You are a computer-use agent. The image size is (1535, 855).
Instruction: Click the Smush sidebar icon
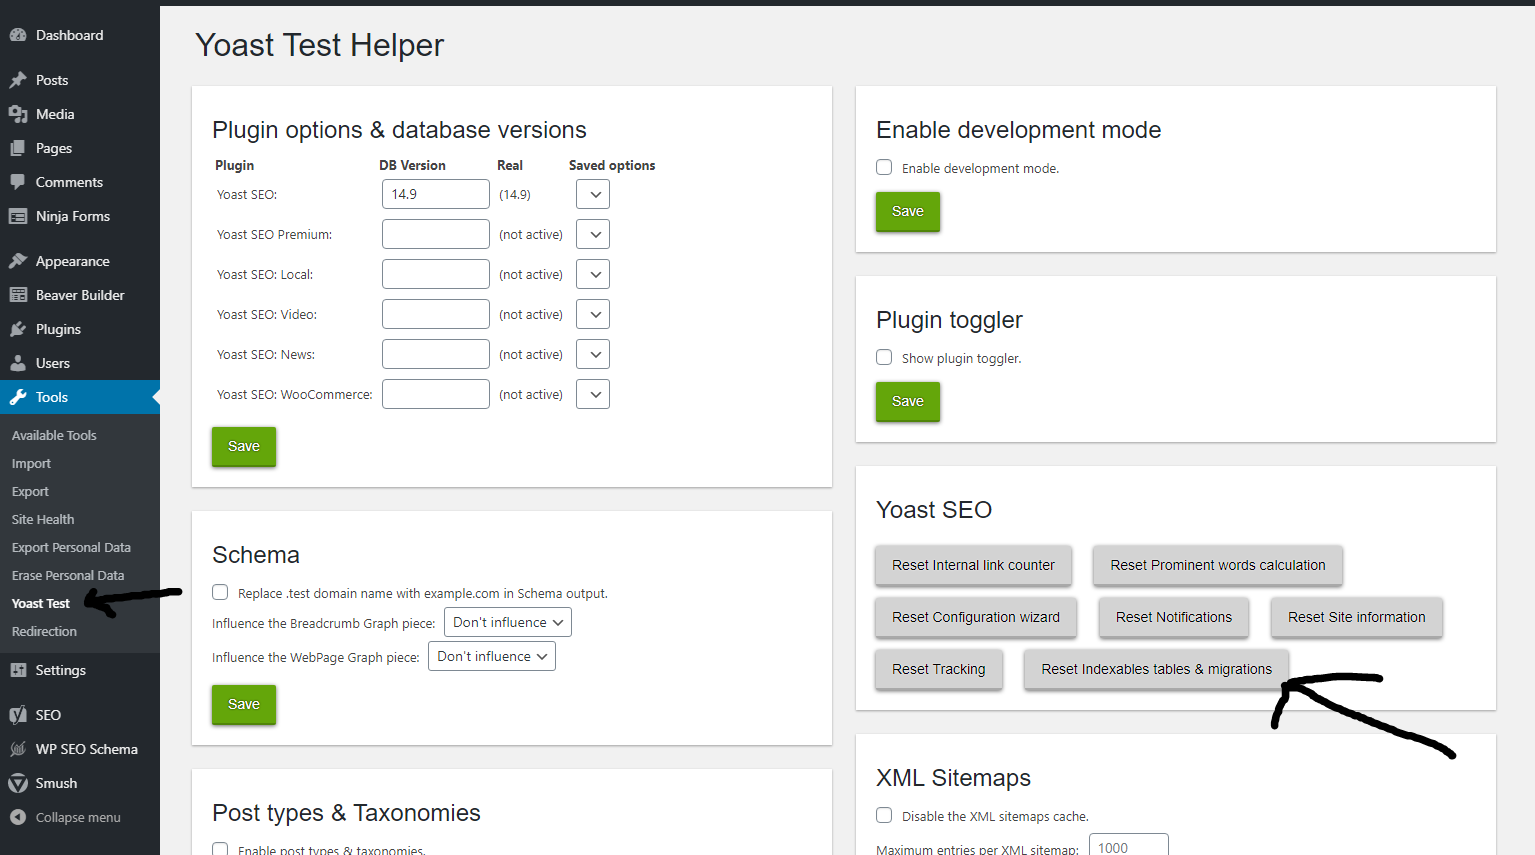coord(18,783)
